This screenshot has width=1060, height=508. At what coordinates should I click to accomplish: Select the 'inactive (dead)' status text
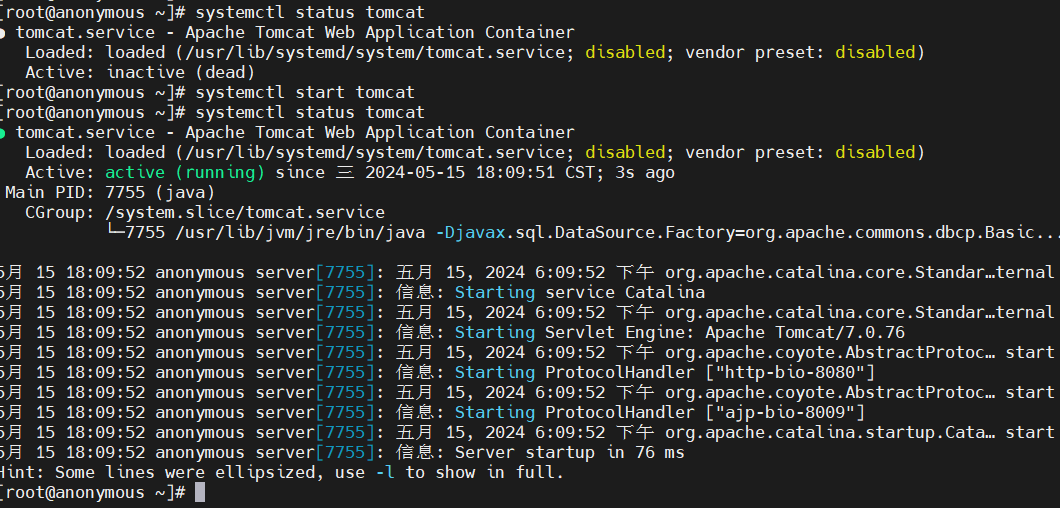point(180,72)
